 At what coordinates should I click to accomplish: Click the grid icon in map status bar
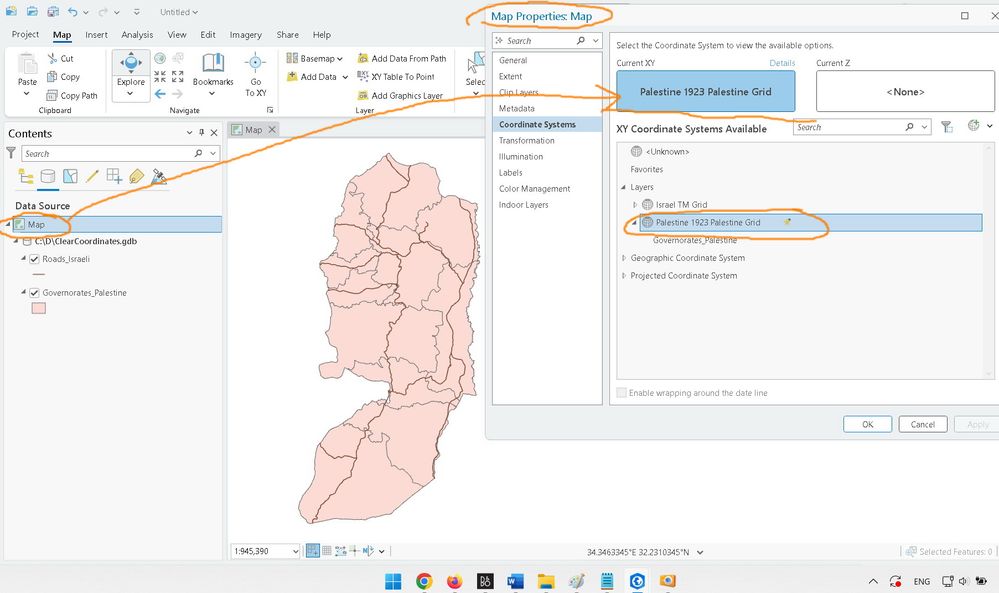[x=326, y=551]
